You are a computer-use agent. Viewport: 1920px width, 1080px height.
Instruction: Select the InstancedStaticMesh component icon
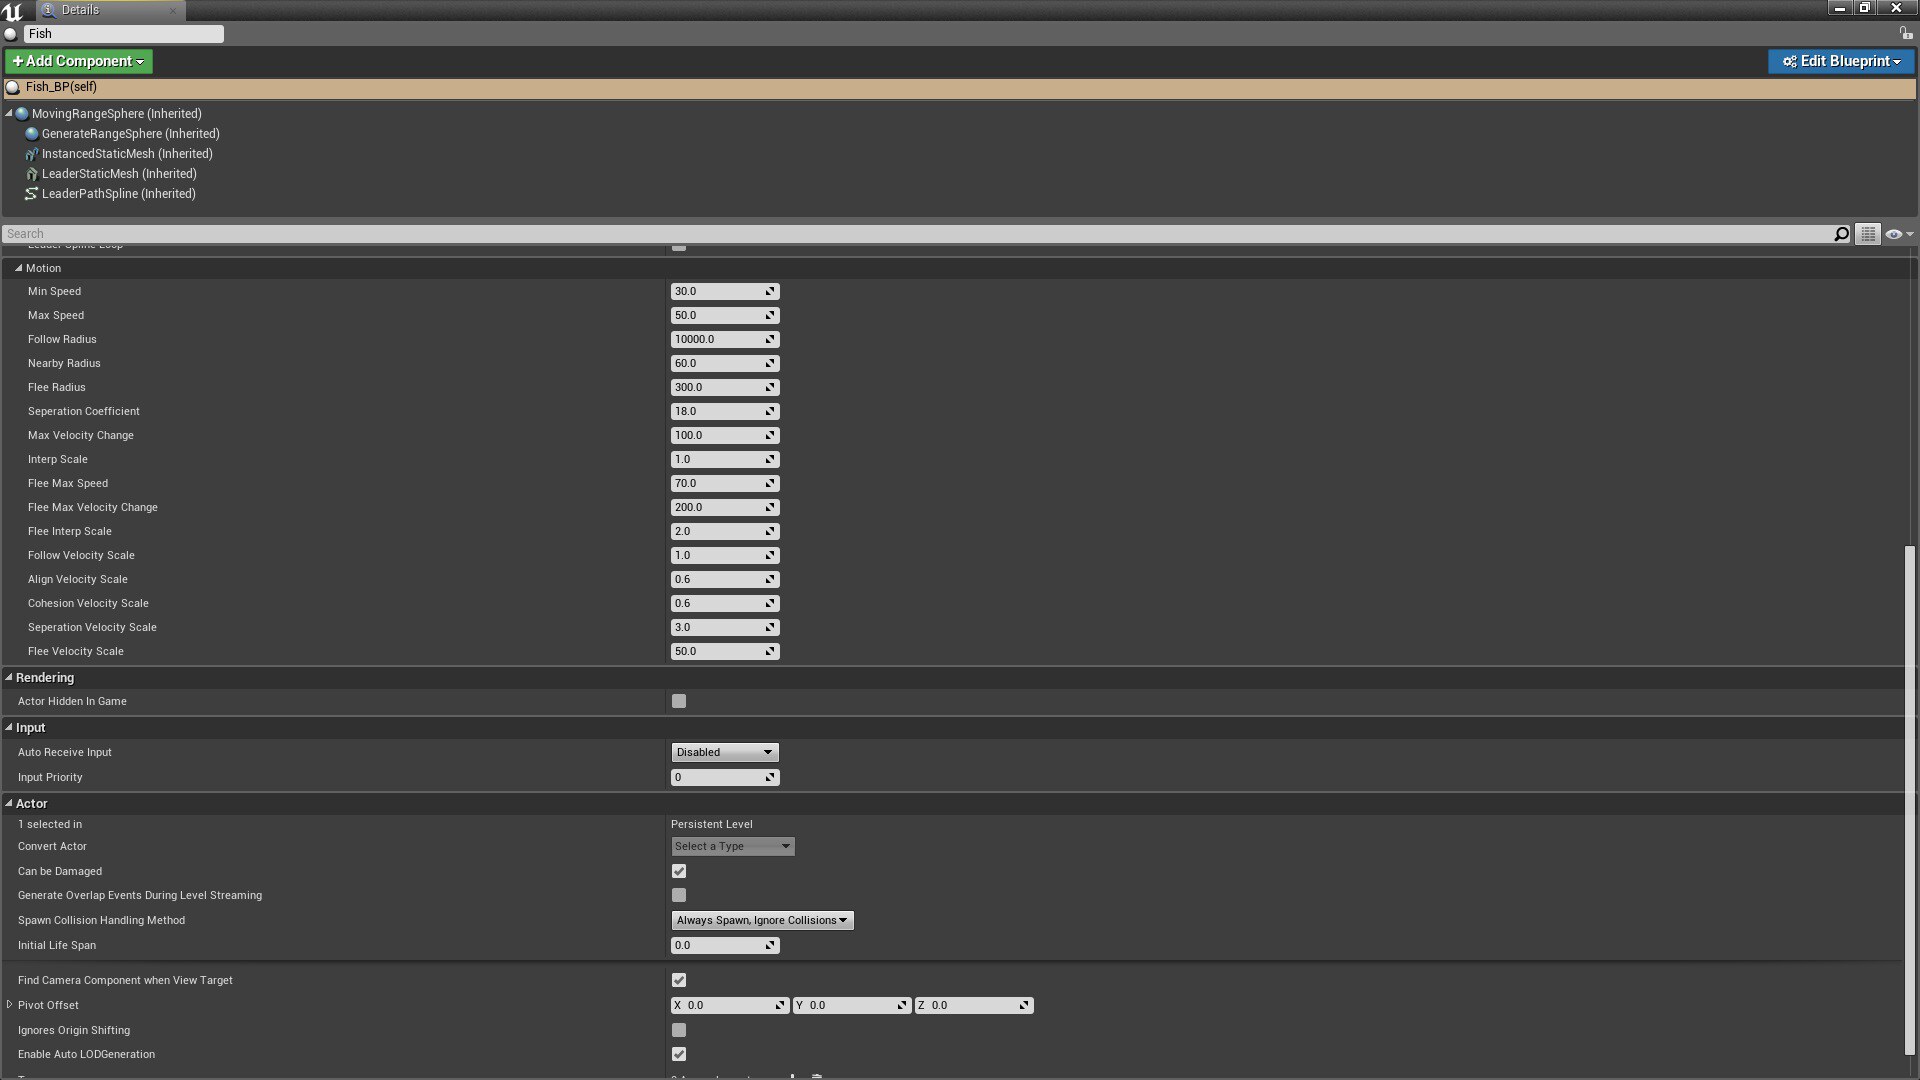click(31, 153)
